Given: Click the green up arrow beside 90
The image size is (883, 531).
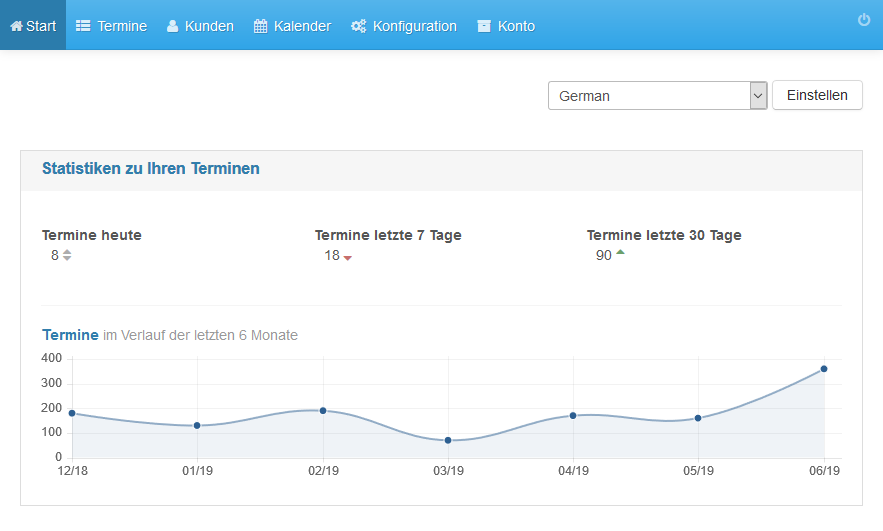Looking at the screenshot, I should click(x=620, y=252).
